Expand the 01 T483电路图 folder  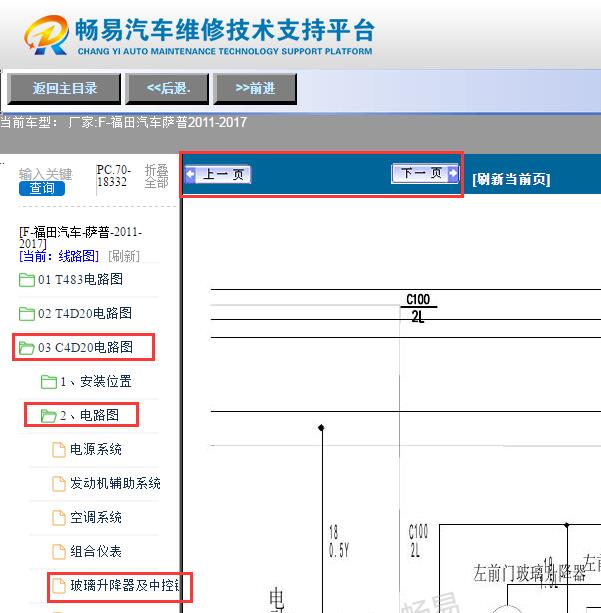[81, 280]
